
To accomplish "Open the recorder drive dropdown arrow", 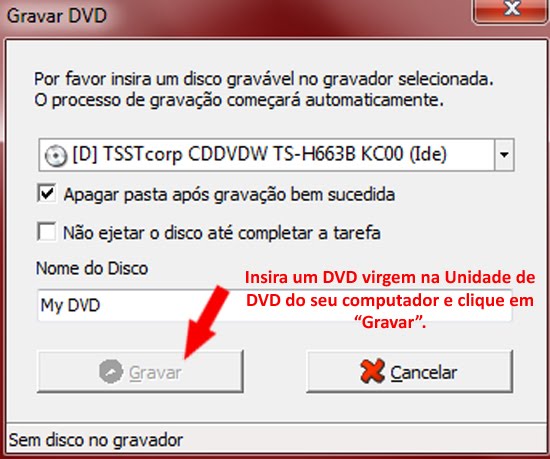I will (x=504, y=155).
